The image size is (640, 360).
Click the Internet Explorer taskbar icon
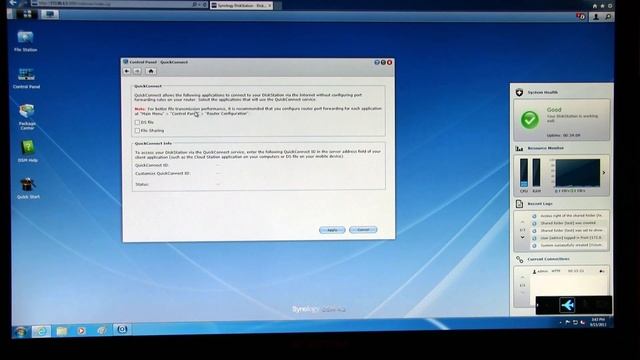[41, 331]
